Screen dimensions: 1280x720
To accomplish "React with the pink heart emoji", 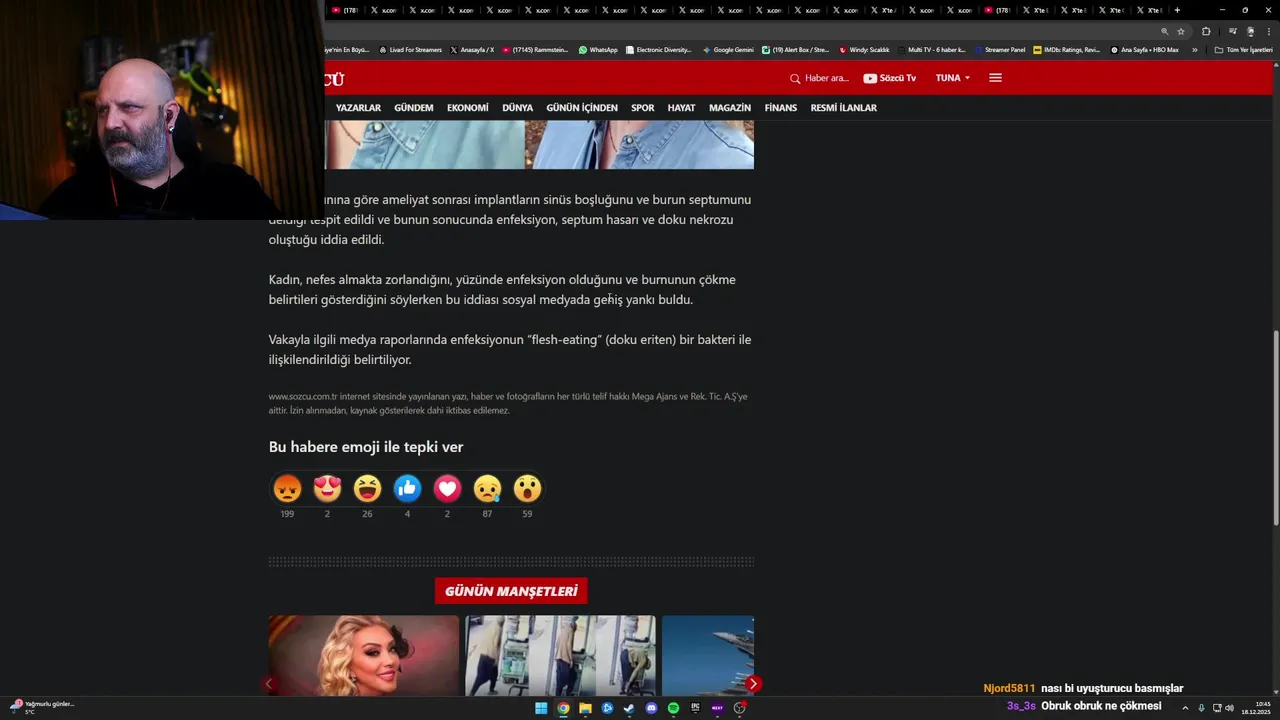I will (447, 488).
